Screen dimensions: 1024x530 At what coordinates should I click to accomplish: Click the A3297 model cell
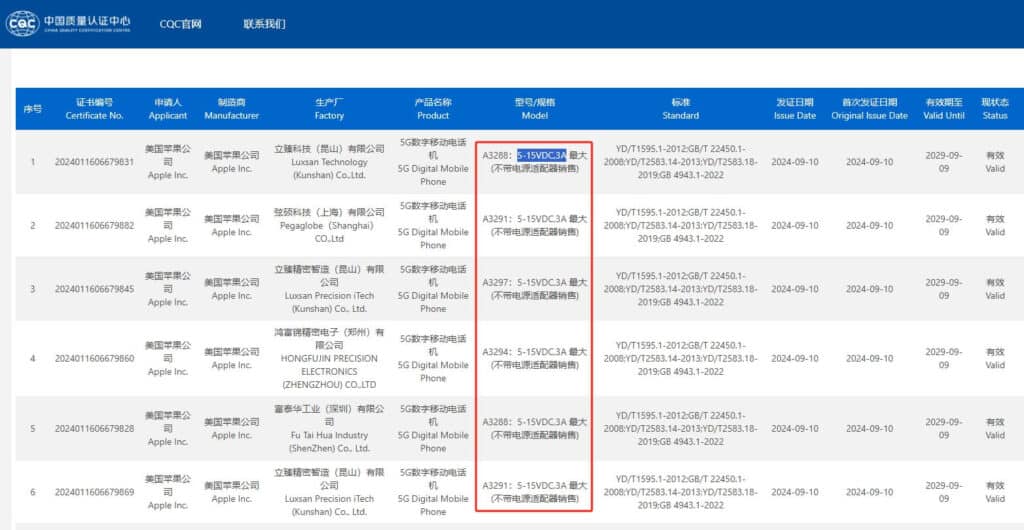(534, 288)
